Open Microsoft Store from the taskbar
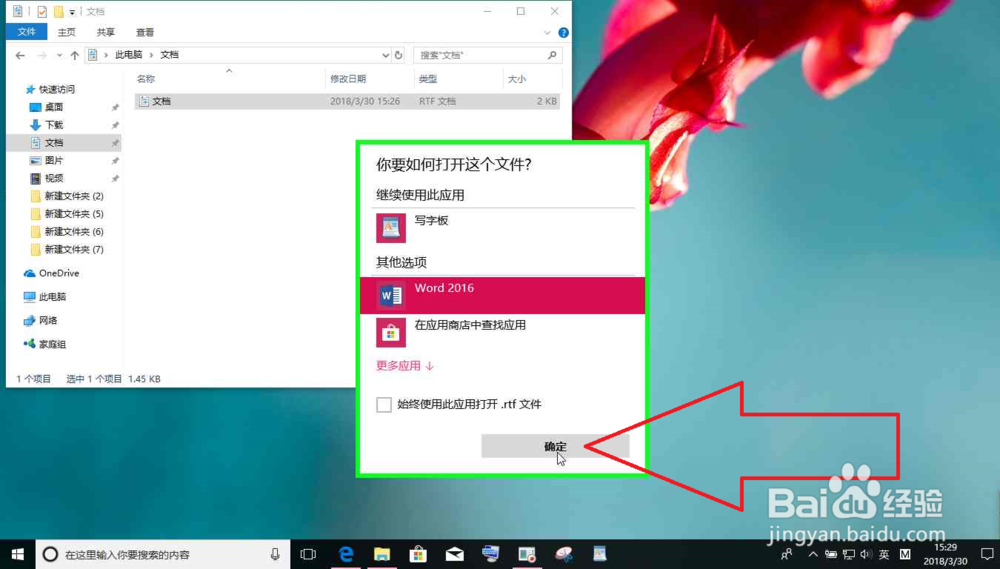This screenshot has height=569, width=1000. pos(418,554)
